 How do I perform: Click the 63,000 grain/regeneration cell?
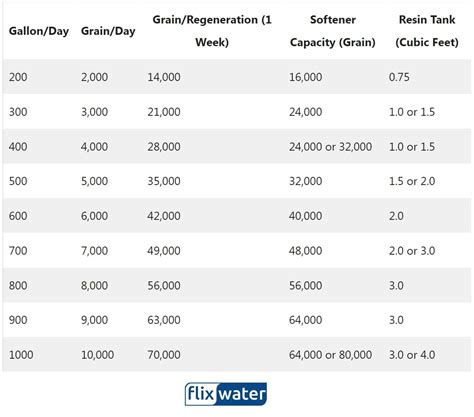point(164,320)
